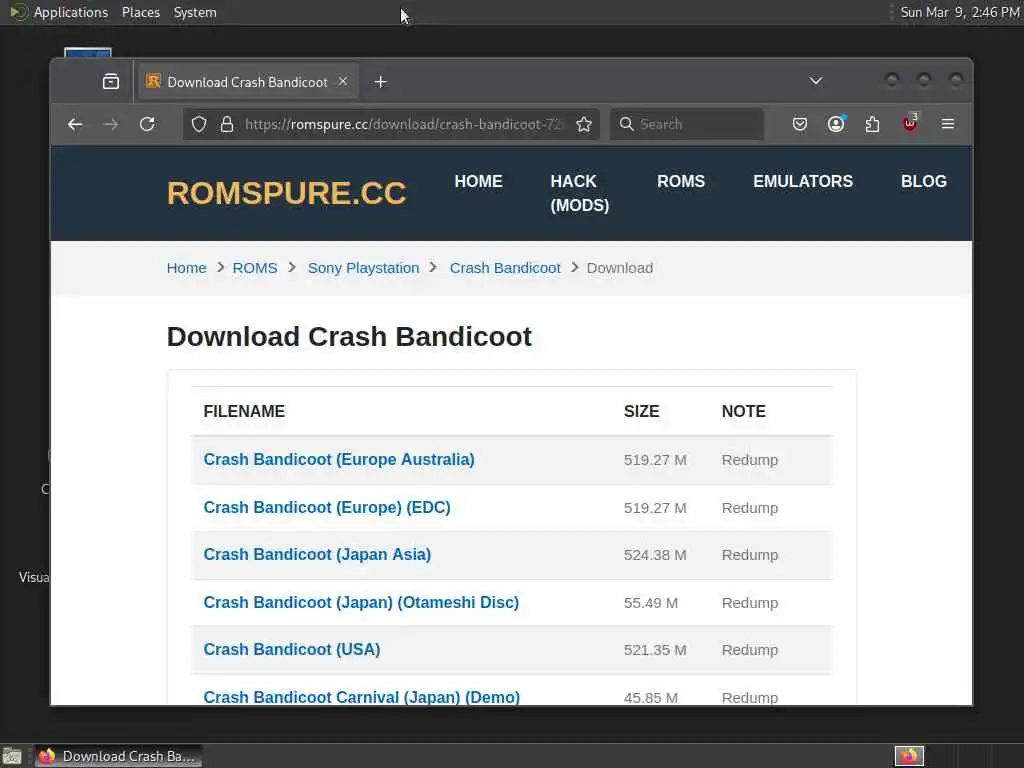Open the ROMS navigation item
The height and width of the screenshot is (768, 1024).
click(681, 182)
